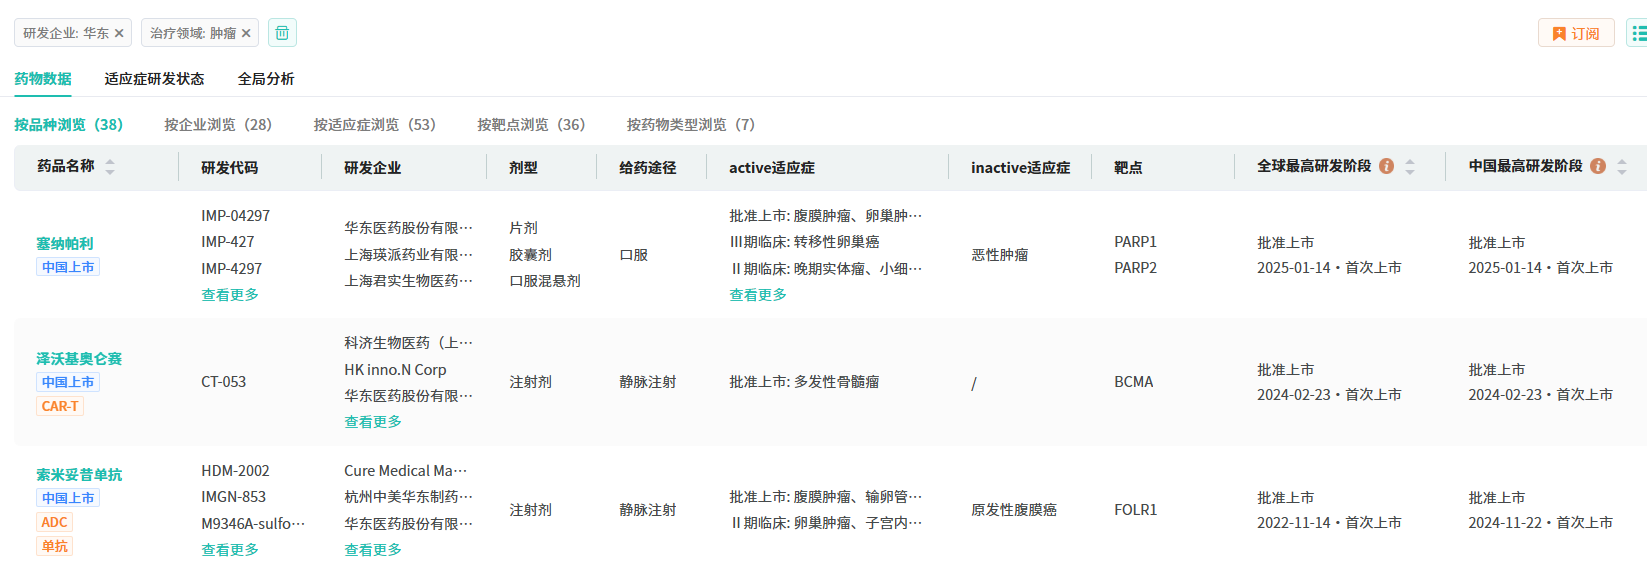Expand 查看更多 under 泽沃基奥仑赛 研发企业
The height and width of the screenshot is (572, 1647).
373,422
